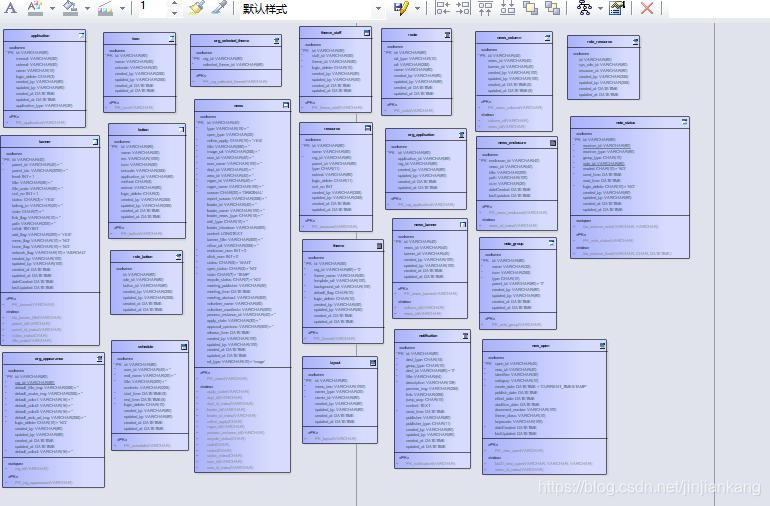Click the news_enclosure table's corner icon

(x=553, y=143)
